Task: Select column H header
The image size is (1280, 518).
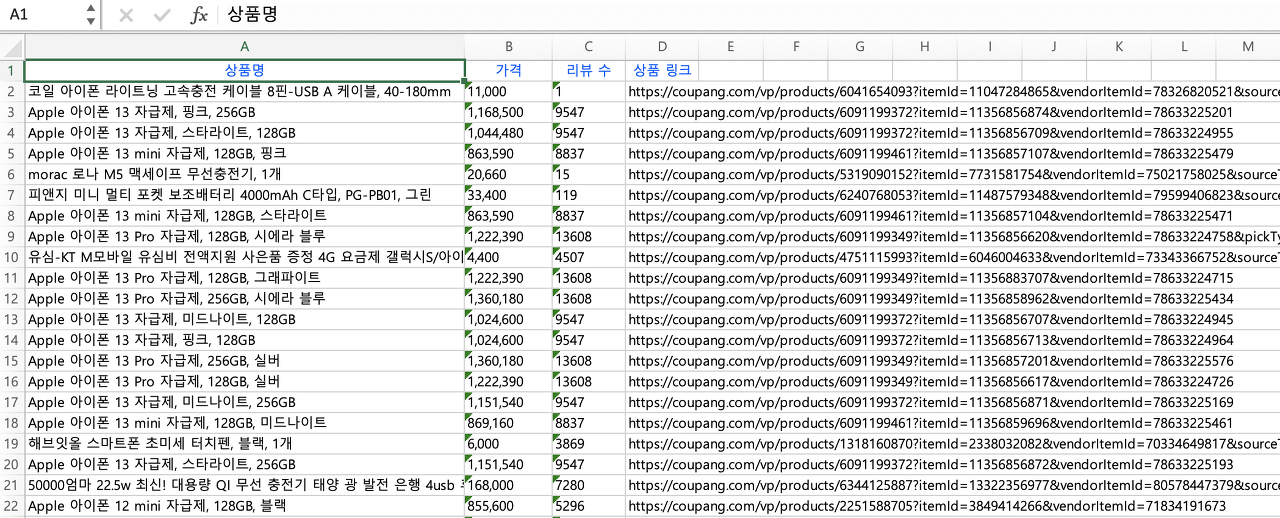Action: coord(925,47)
